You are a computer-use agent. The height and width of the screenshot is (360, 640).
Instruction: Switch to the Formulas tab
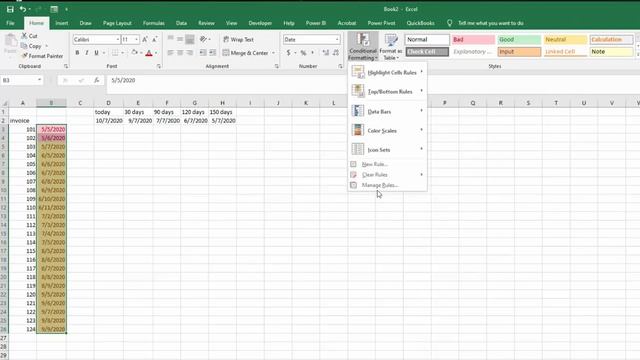coord(153,23)
